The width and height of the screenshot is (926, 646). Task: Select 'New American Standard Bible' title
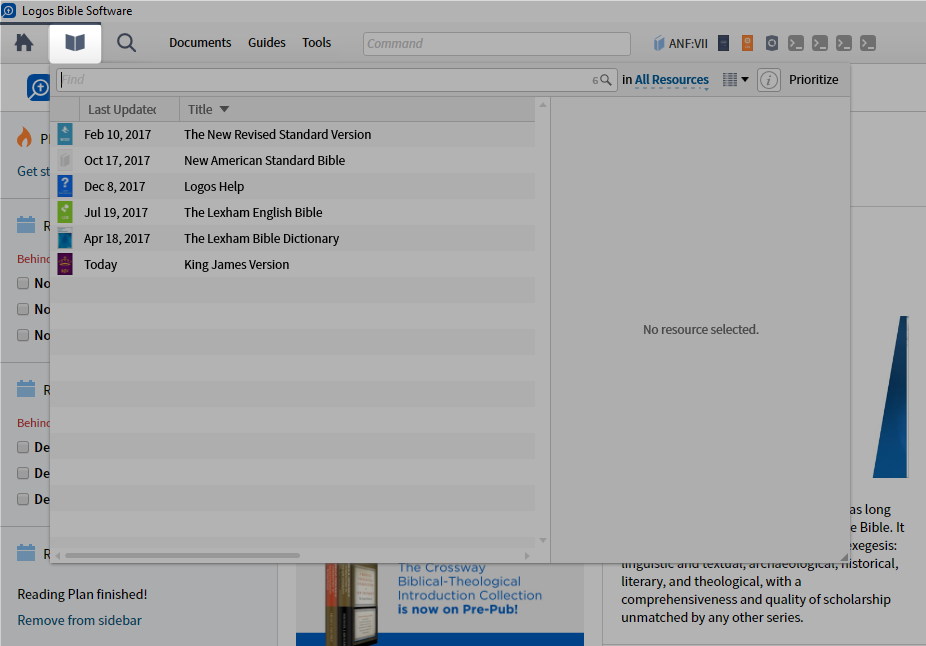click(265, 161)
